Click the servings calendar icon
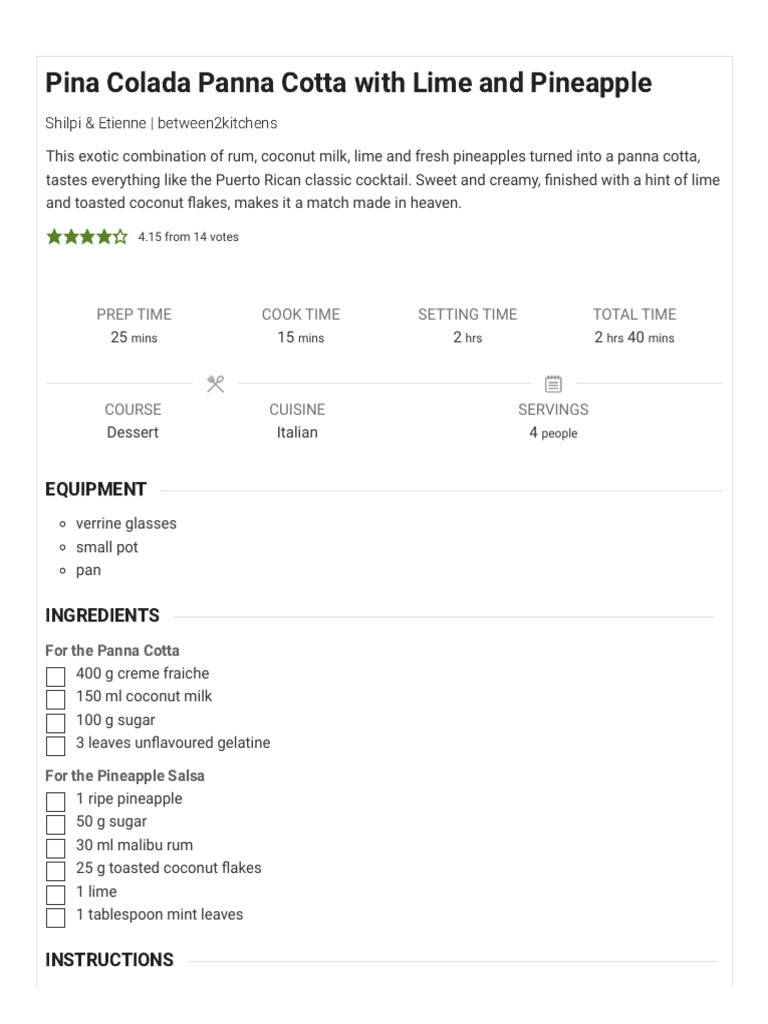Screen dimensions: 768x1024 (x=553, y=384)
